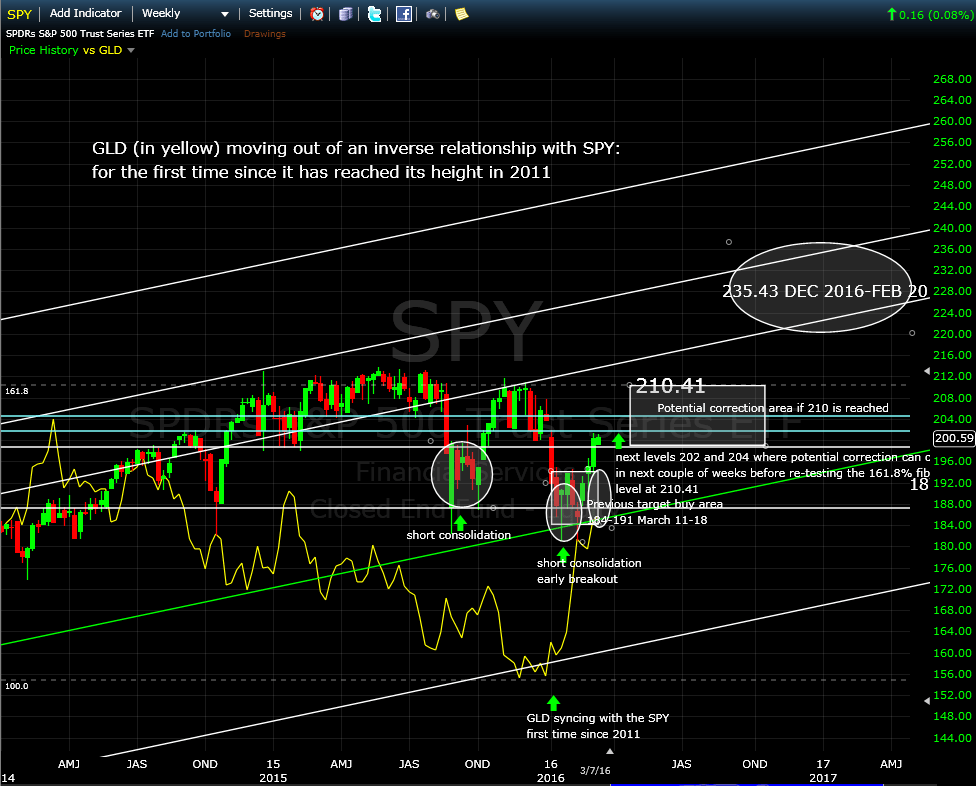Click the 'Potential correction area if 210 is reached' note
Viewport: 976px width, 786px height.
click(772, 408)
